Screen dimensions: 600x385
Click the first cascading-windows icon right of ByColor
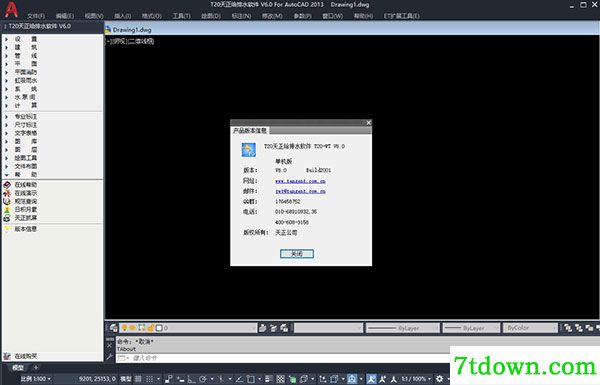pyautogui.click(x=568, y=328)
